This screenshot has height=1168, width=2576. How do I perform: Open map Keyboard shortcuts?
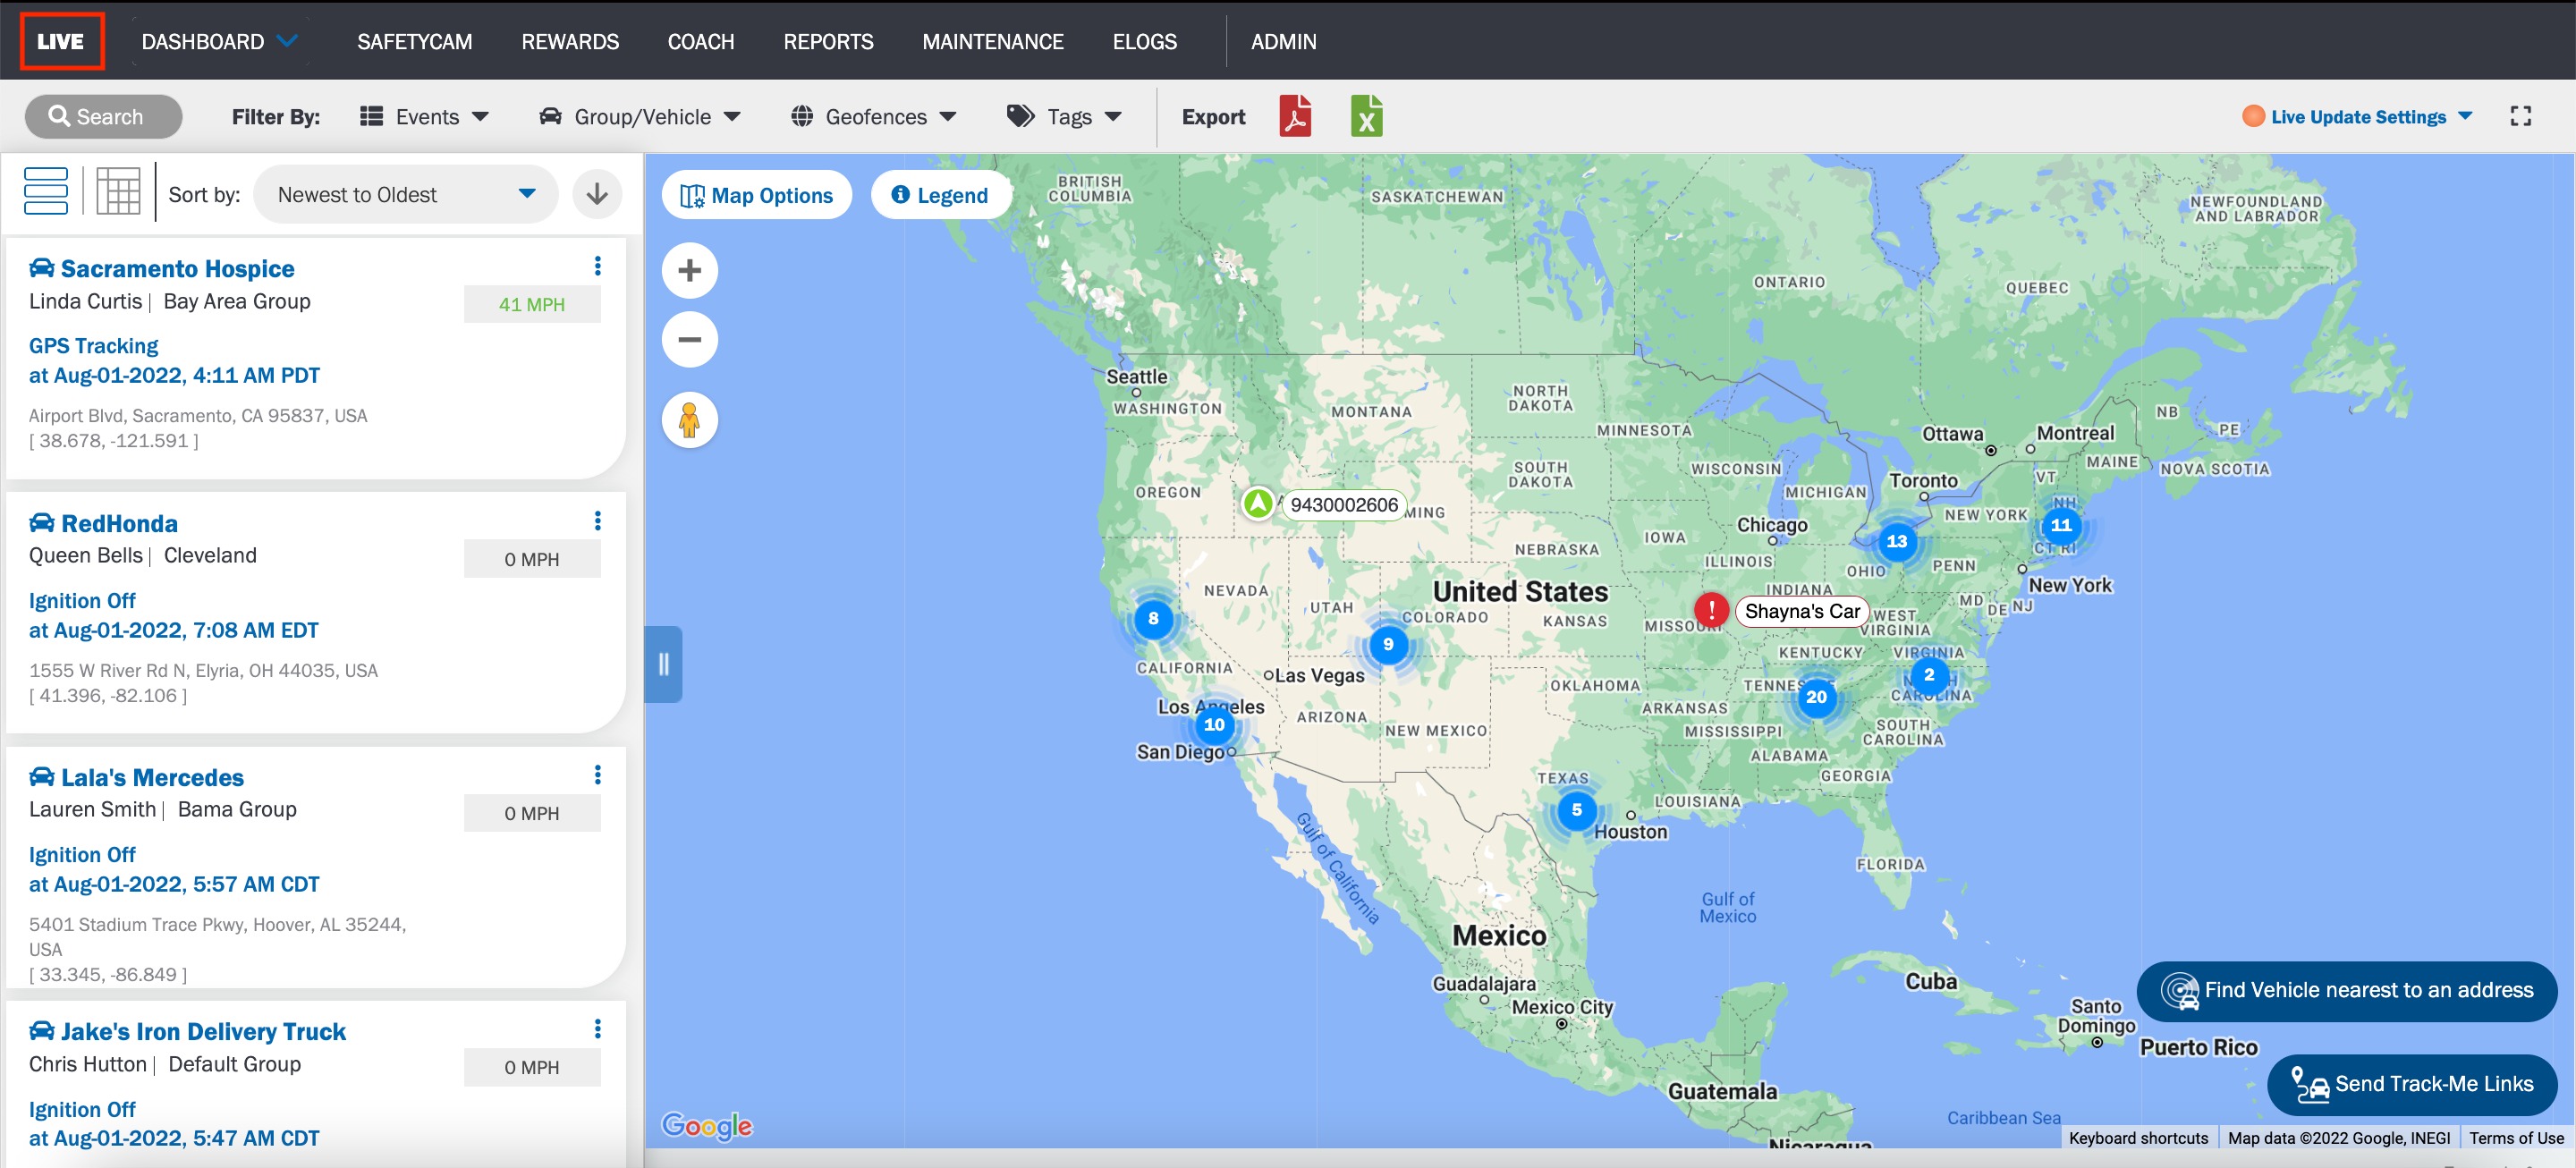tap(2138, 1138)
